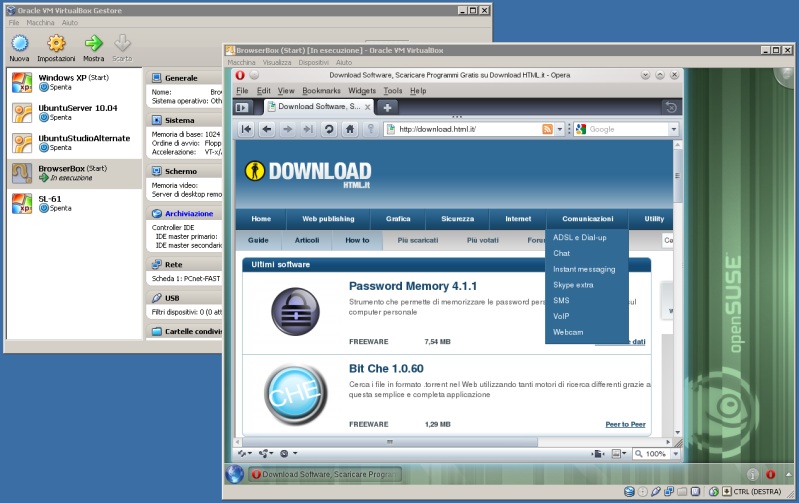
Task: Toggle Opera's side panel button
Action: tap(242, 107)
